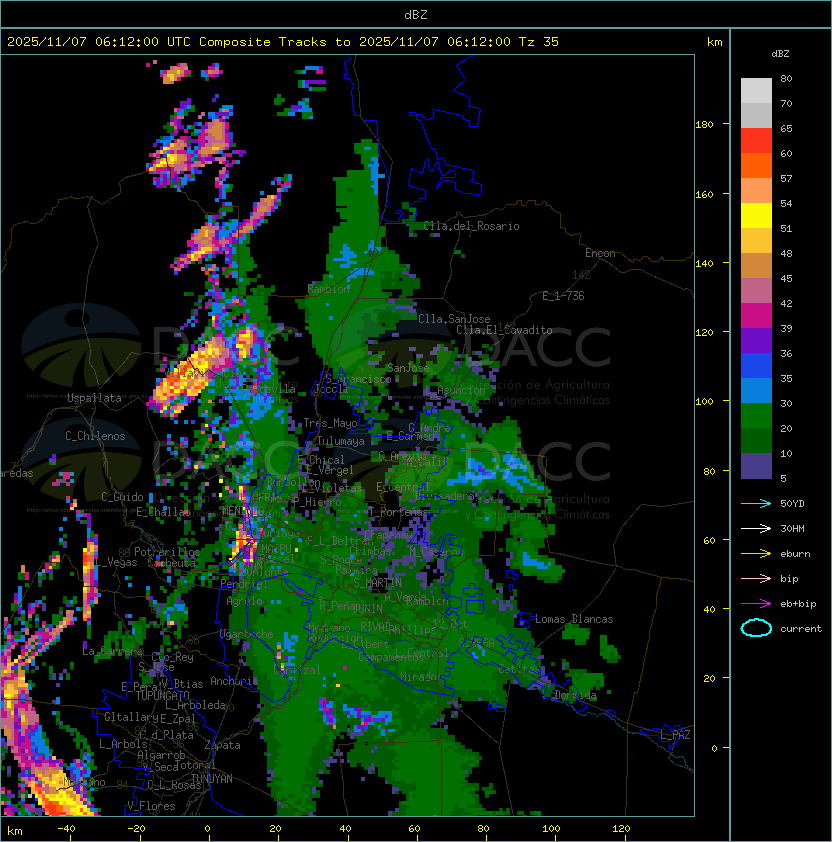Pick the bright green 20-30 dBZ swatch
832x842 pixels.
pos(756,416)
